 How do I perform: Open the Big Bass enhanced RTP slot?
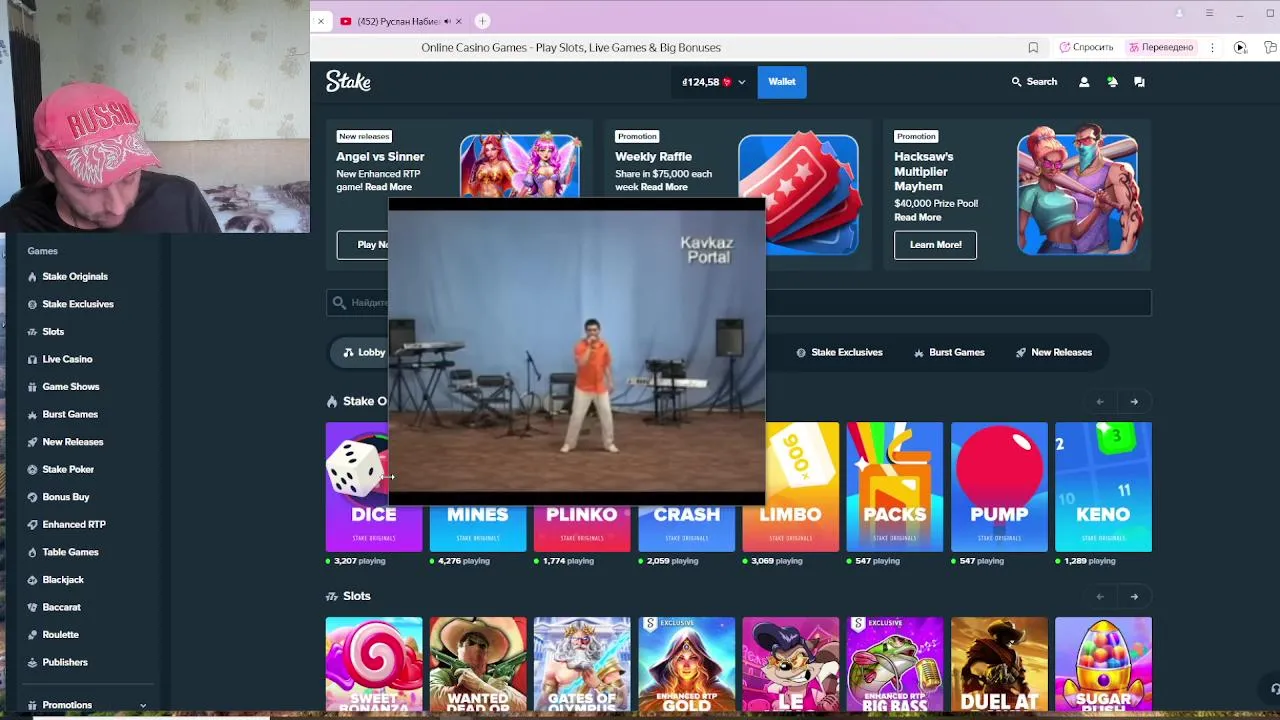pos(894,664)
